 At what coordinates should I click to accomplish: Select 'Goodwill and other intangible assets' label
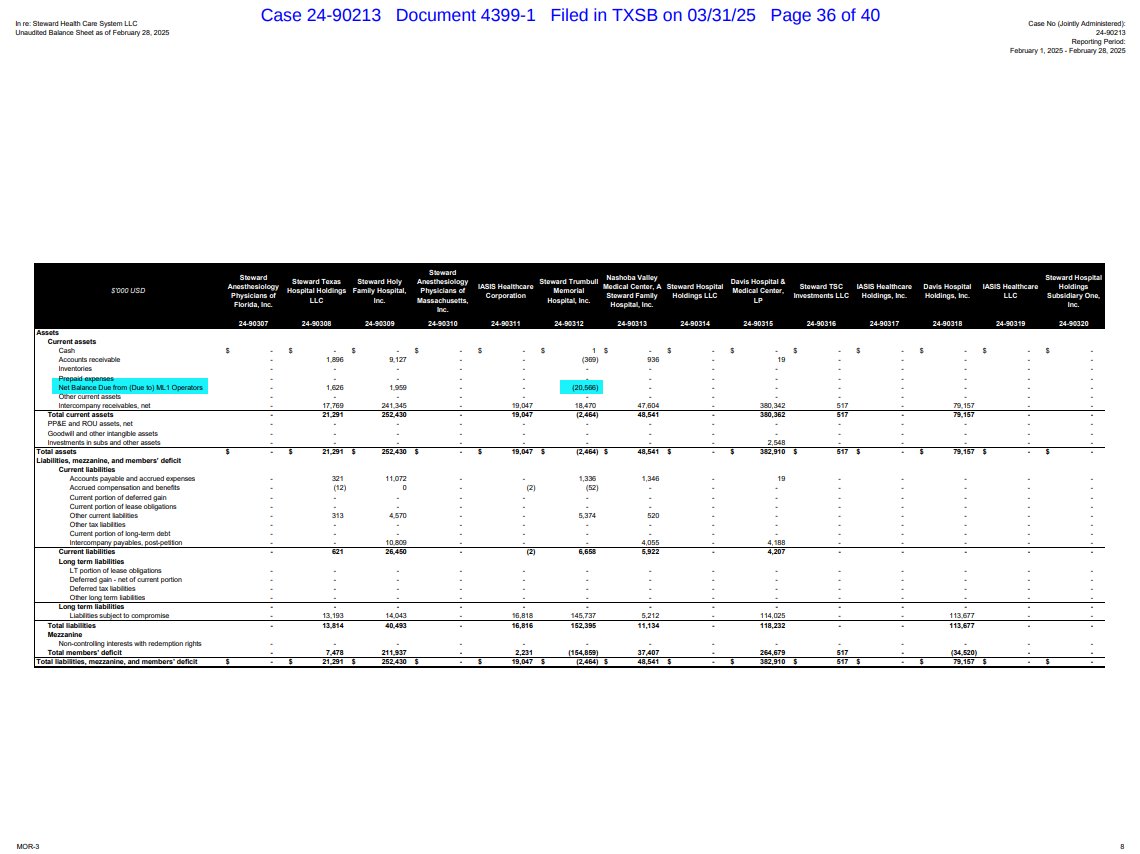point(103,433)
